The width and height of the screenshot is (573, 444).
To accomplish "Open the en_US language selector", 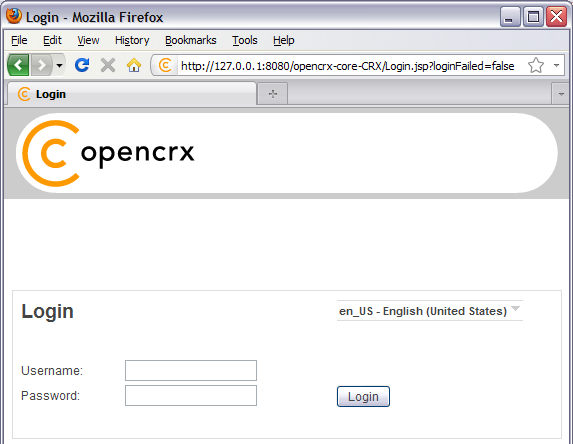I will [x=430, y=311].
